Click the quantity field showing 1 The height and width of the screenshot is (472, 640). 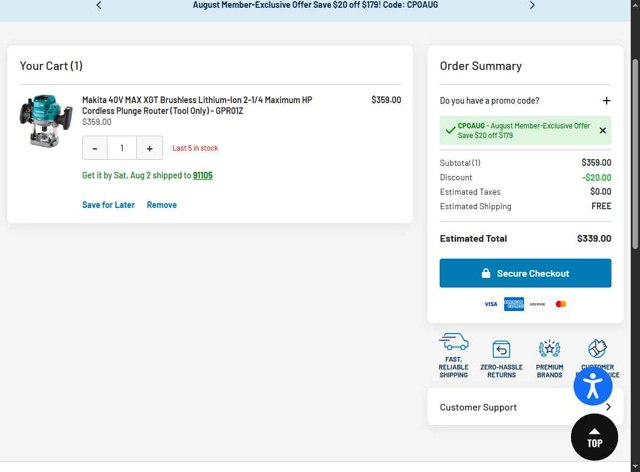[x=122, y=148]
